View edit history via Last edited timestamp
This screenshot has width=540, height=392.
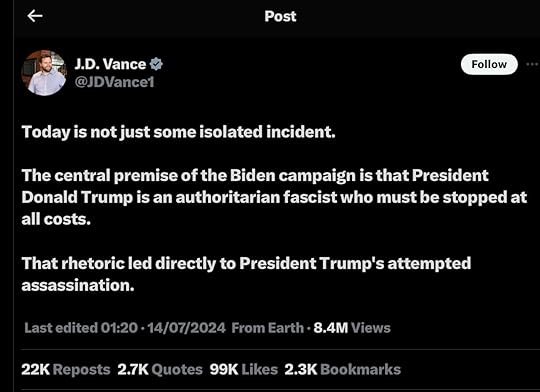click(x=81, y=328)
